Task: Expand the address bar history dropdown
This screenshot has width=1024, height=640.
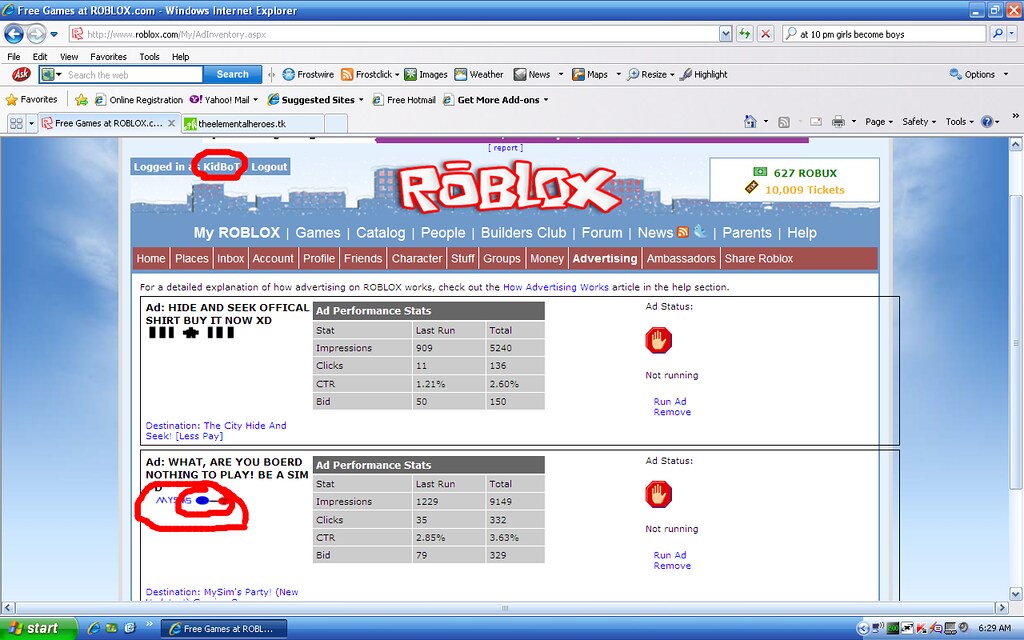Action: [726, 33]
